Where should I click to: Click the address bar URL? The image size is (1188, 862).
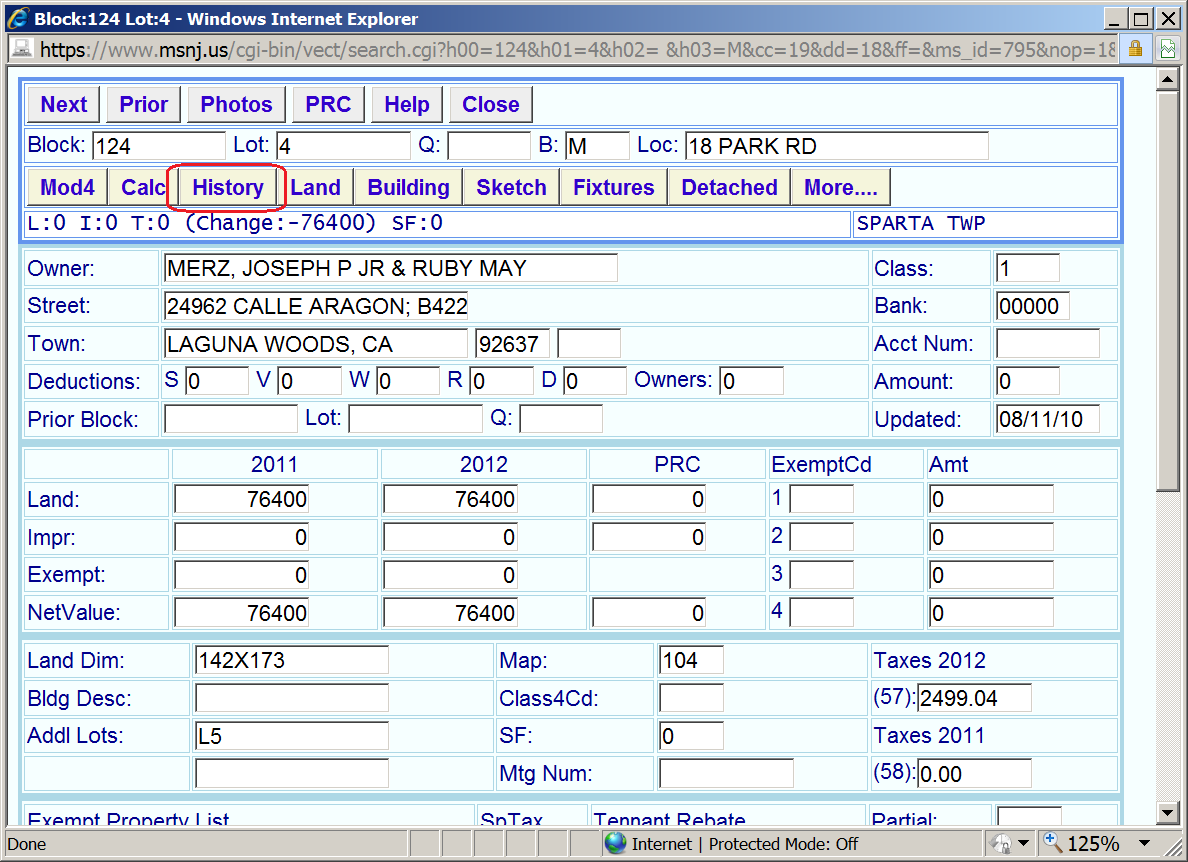(577, 50)
